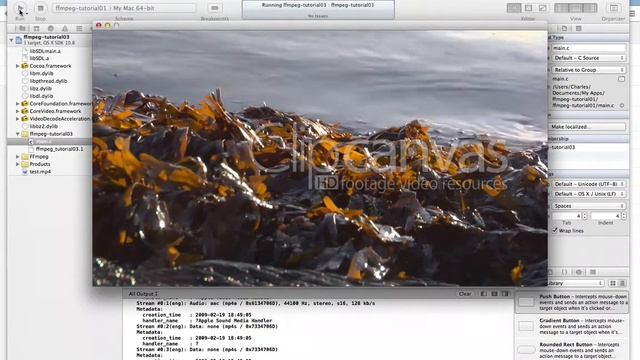Click the Tab width stepper
This screenshot has height=360, width=640.
(x=584, y=216)
